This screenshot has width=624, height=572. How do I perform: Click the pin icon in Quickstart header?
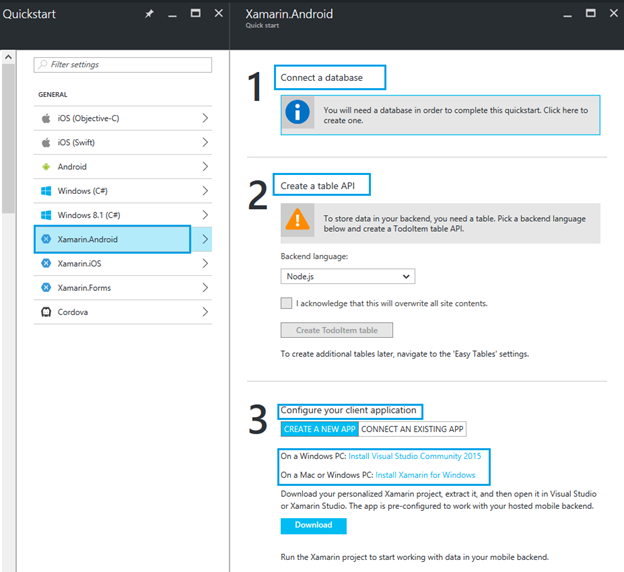pos(150,14)
